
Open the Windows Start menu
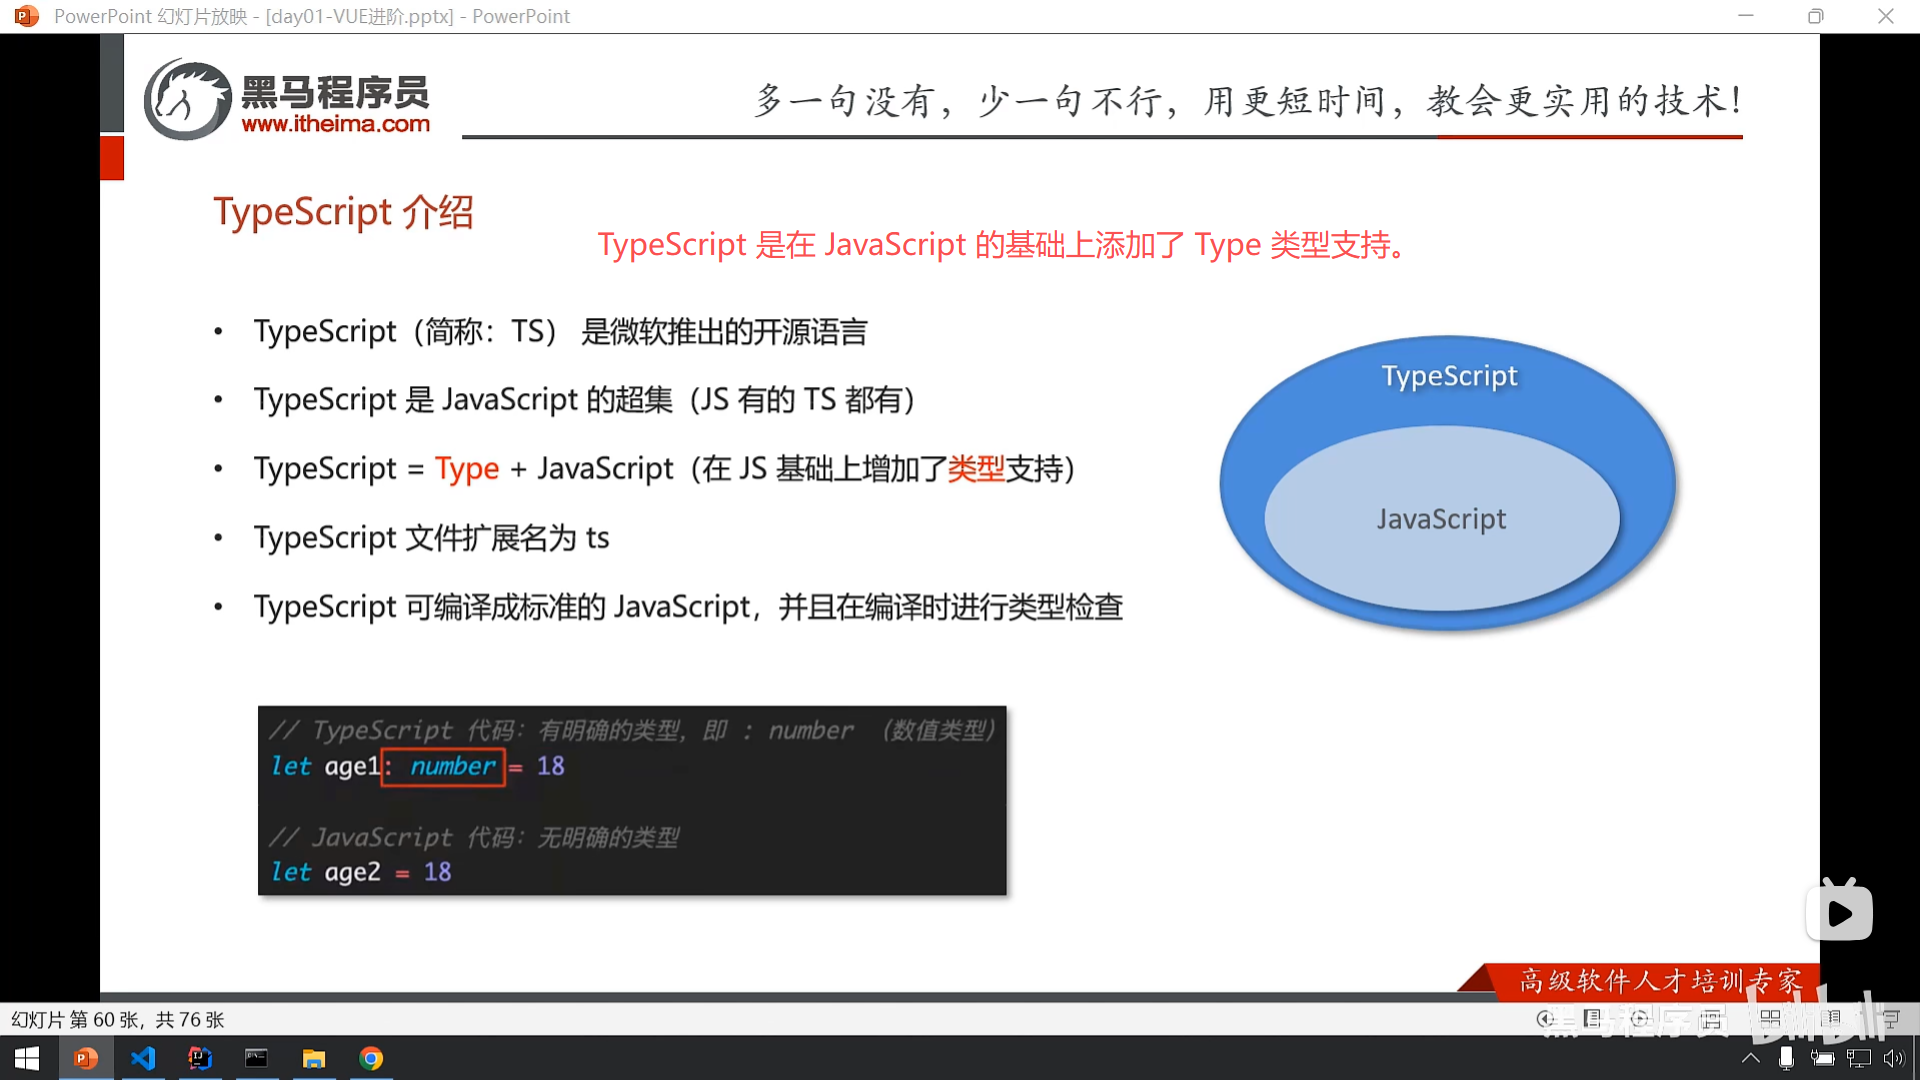pyautogui.click(x=27, y=1058)
